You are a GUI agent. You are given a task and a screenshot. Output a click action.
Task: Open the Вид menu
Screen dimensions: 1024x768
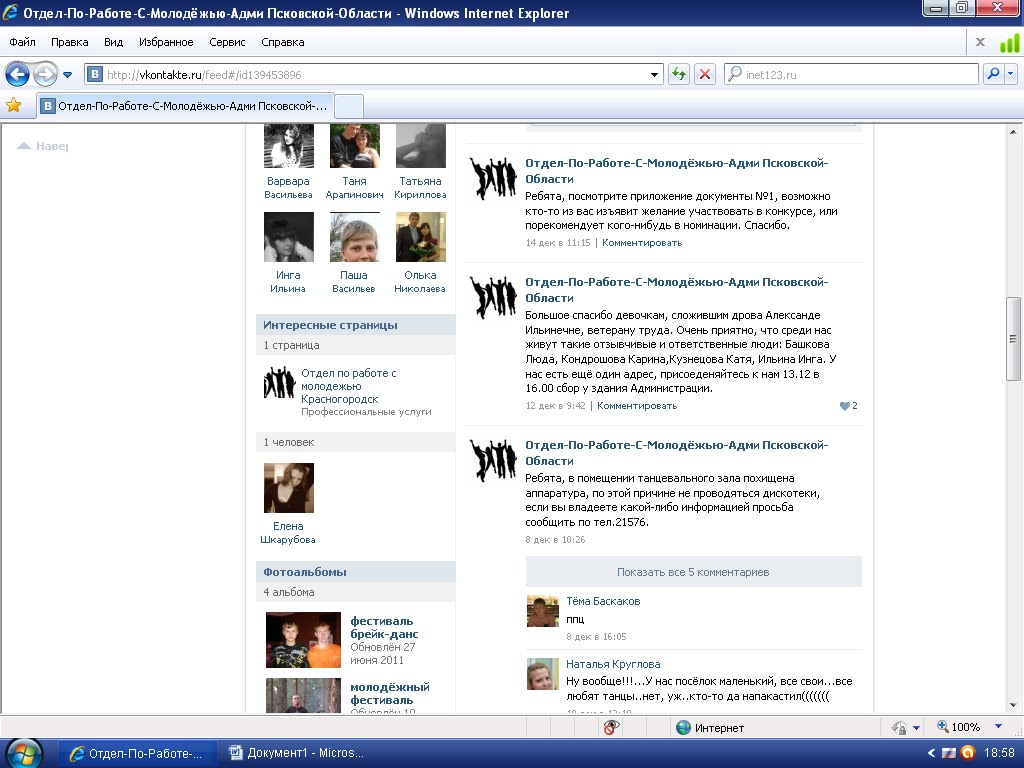pos(113,42)
